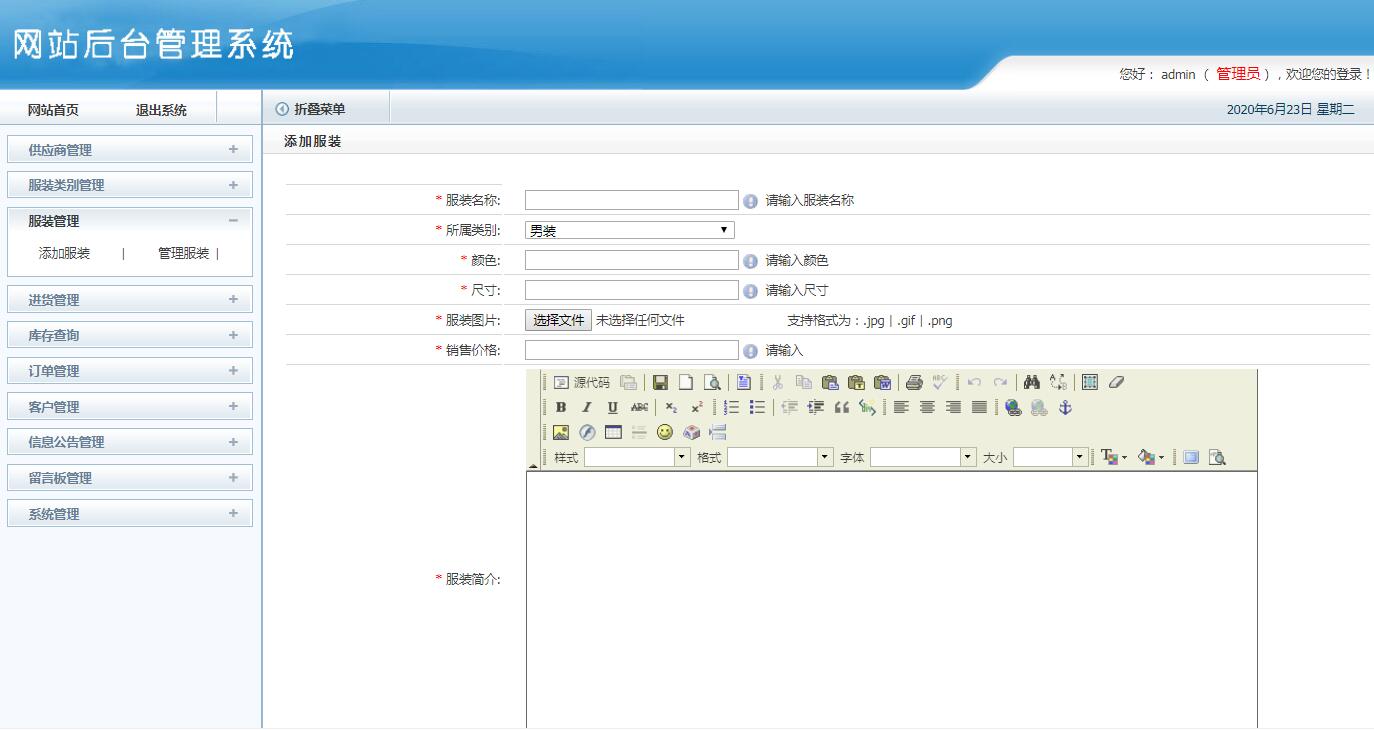Click the Print icon in the editor

tap(913, 382)
